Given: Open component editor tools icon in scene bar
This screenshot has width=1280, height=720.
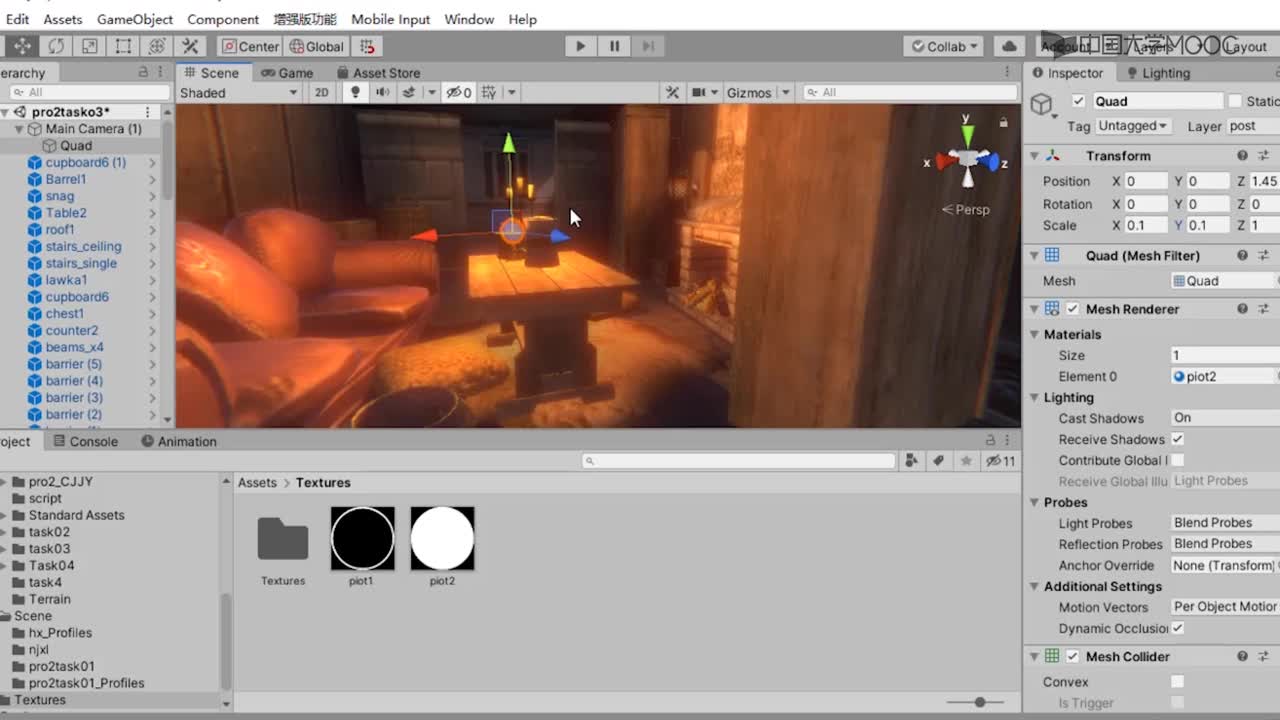Looking at the screenshot, I should point(672,92).
